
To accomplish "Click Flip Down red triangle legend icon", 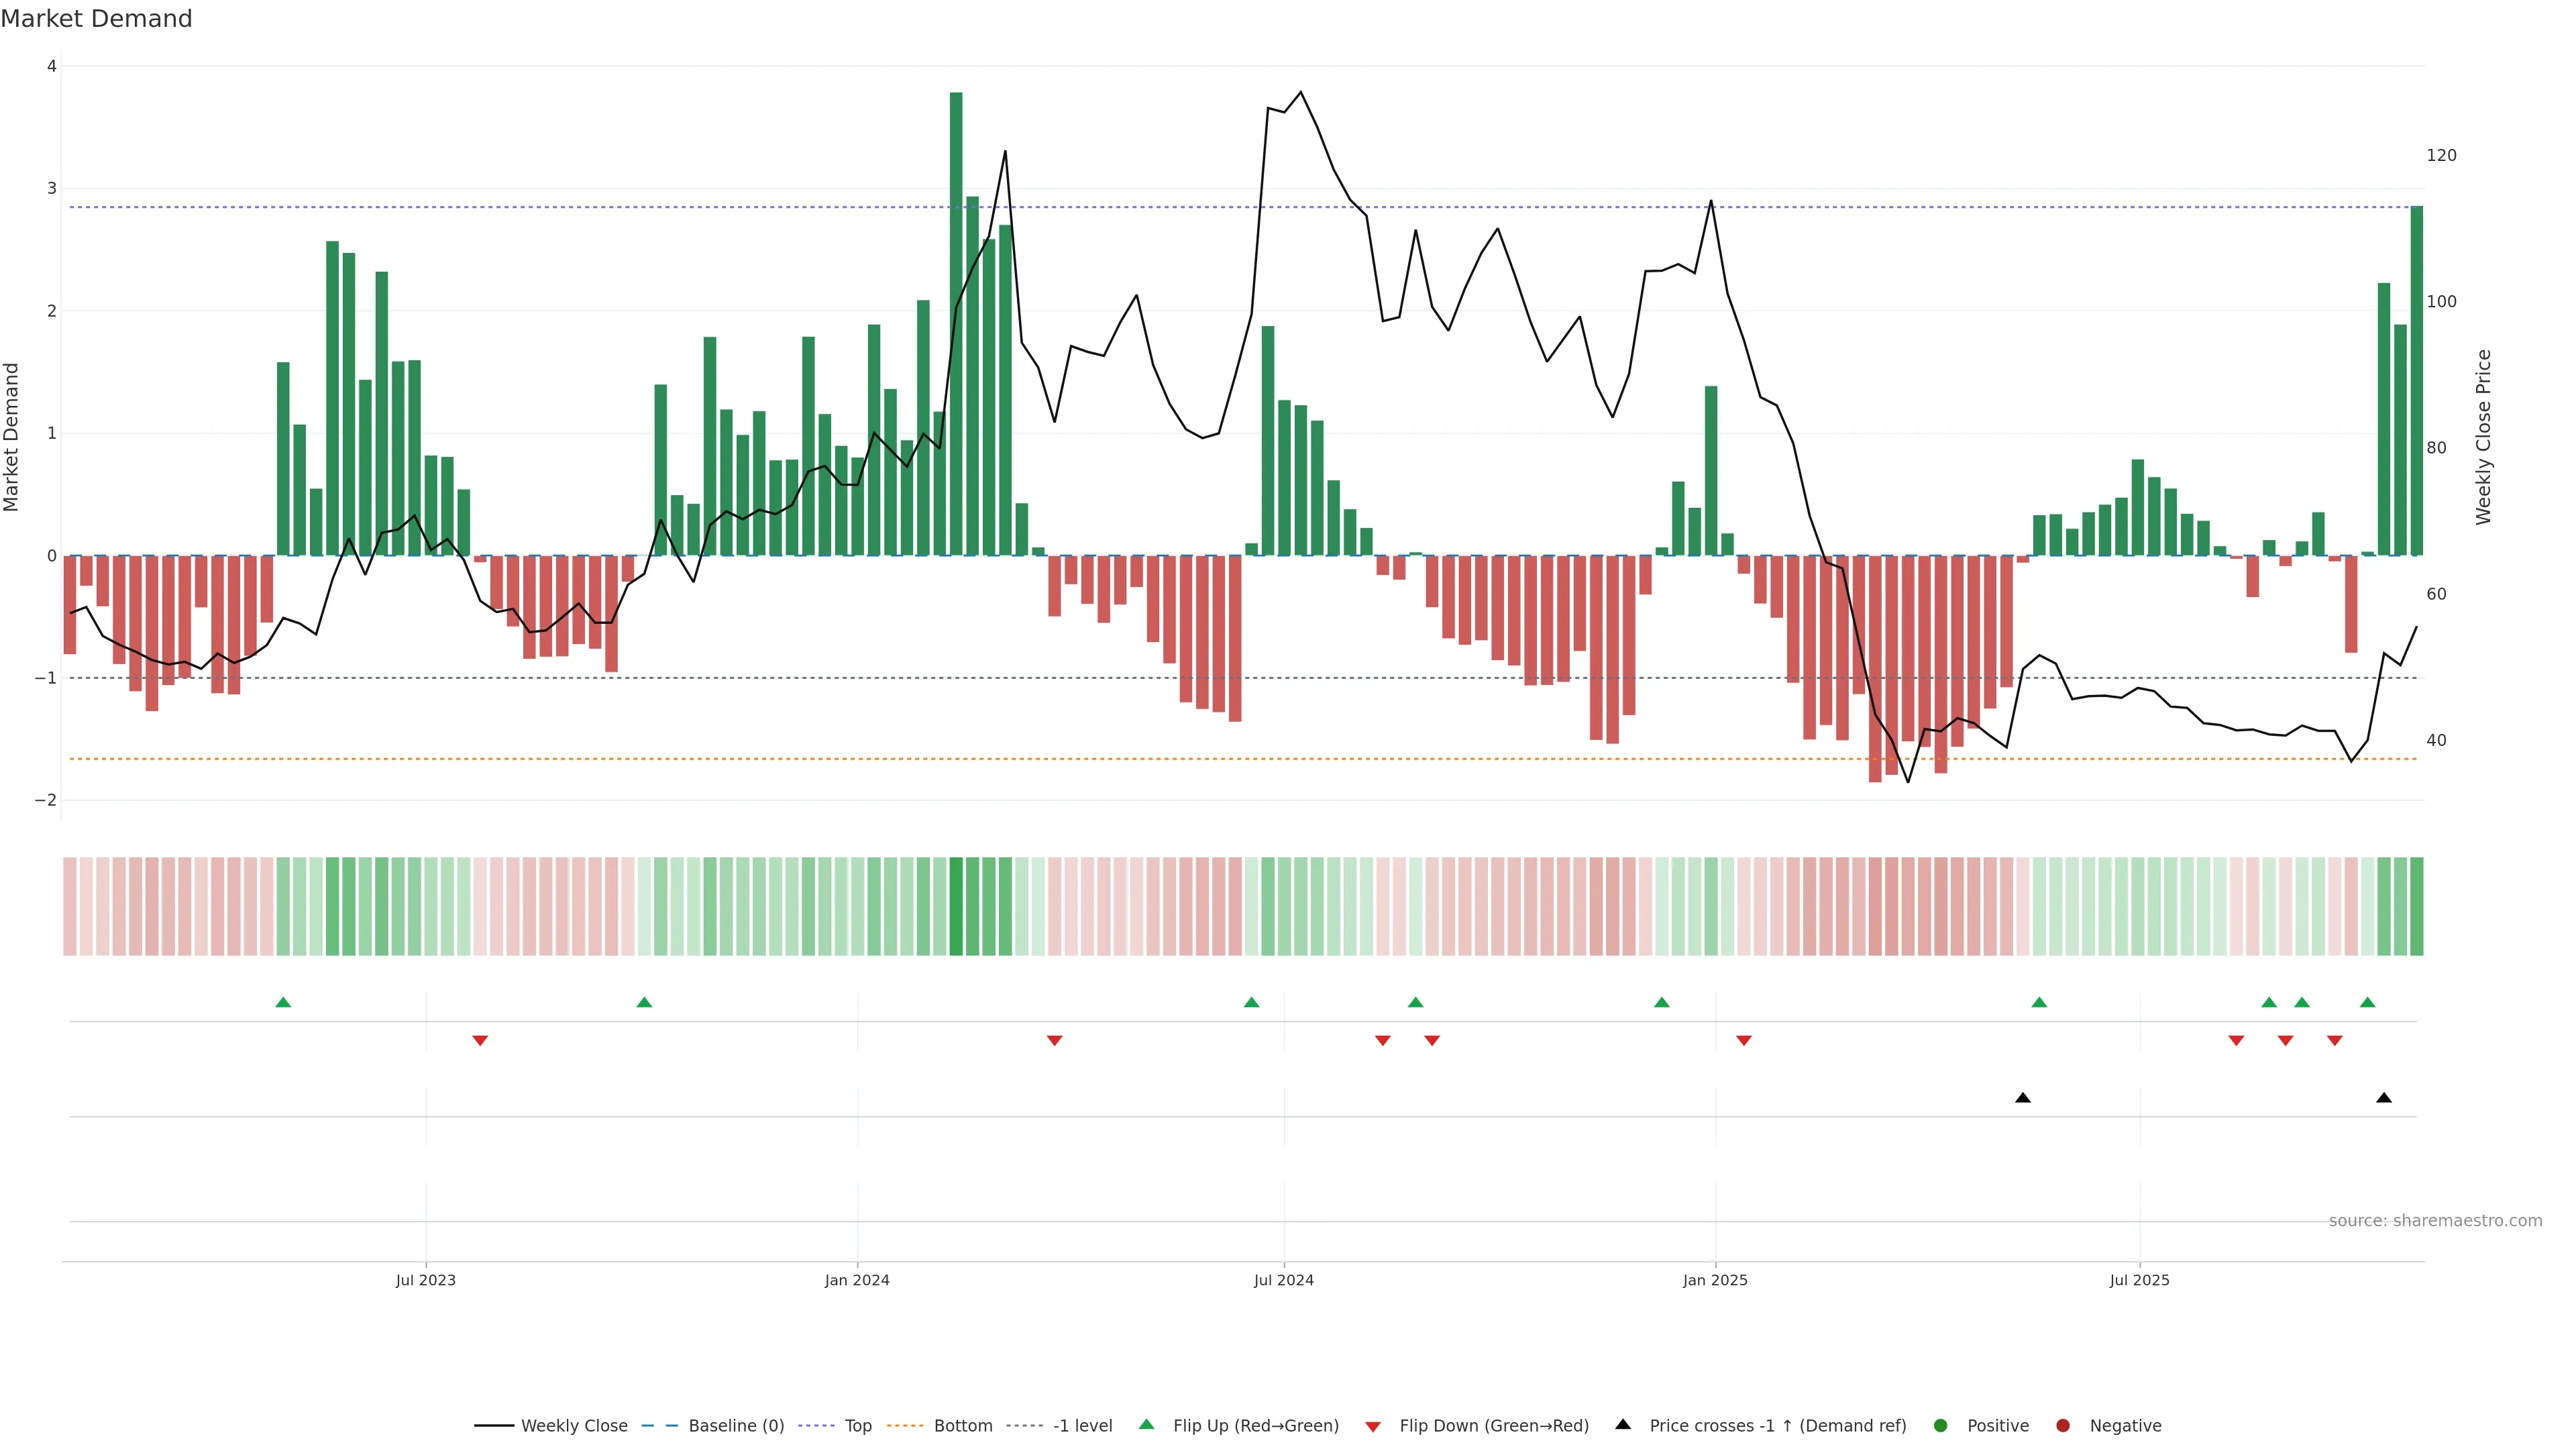I will (1373, 1427).
